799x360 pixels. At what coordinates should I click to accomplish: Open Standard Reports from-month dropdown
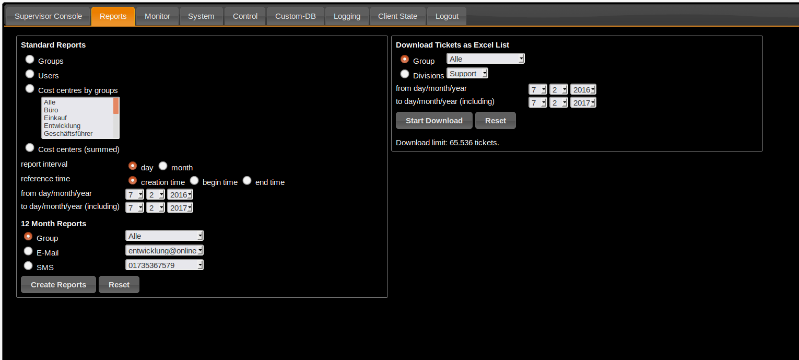click(x=155, y=195)
